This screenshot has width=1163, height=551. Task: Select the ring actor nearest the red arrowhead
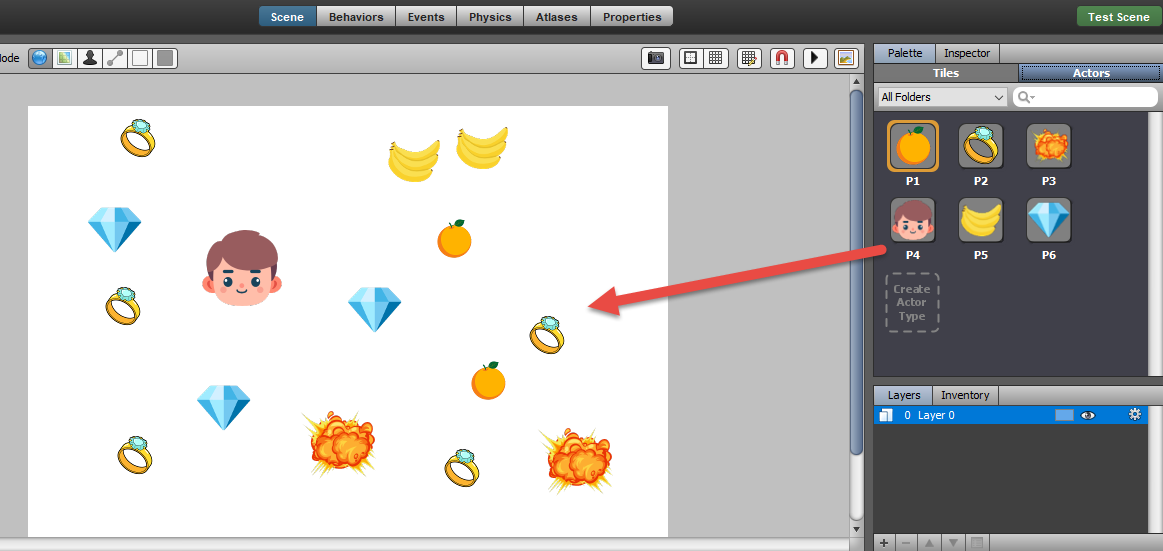pos(547,334)
